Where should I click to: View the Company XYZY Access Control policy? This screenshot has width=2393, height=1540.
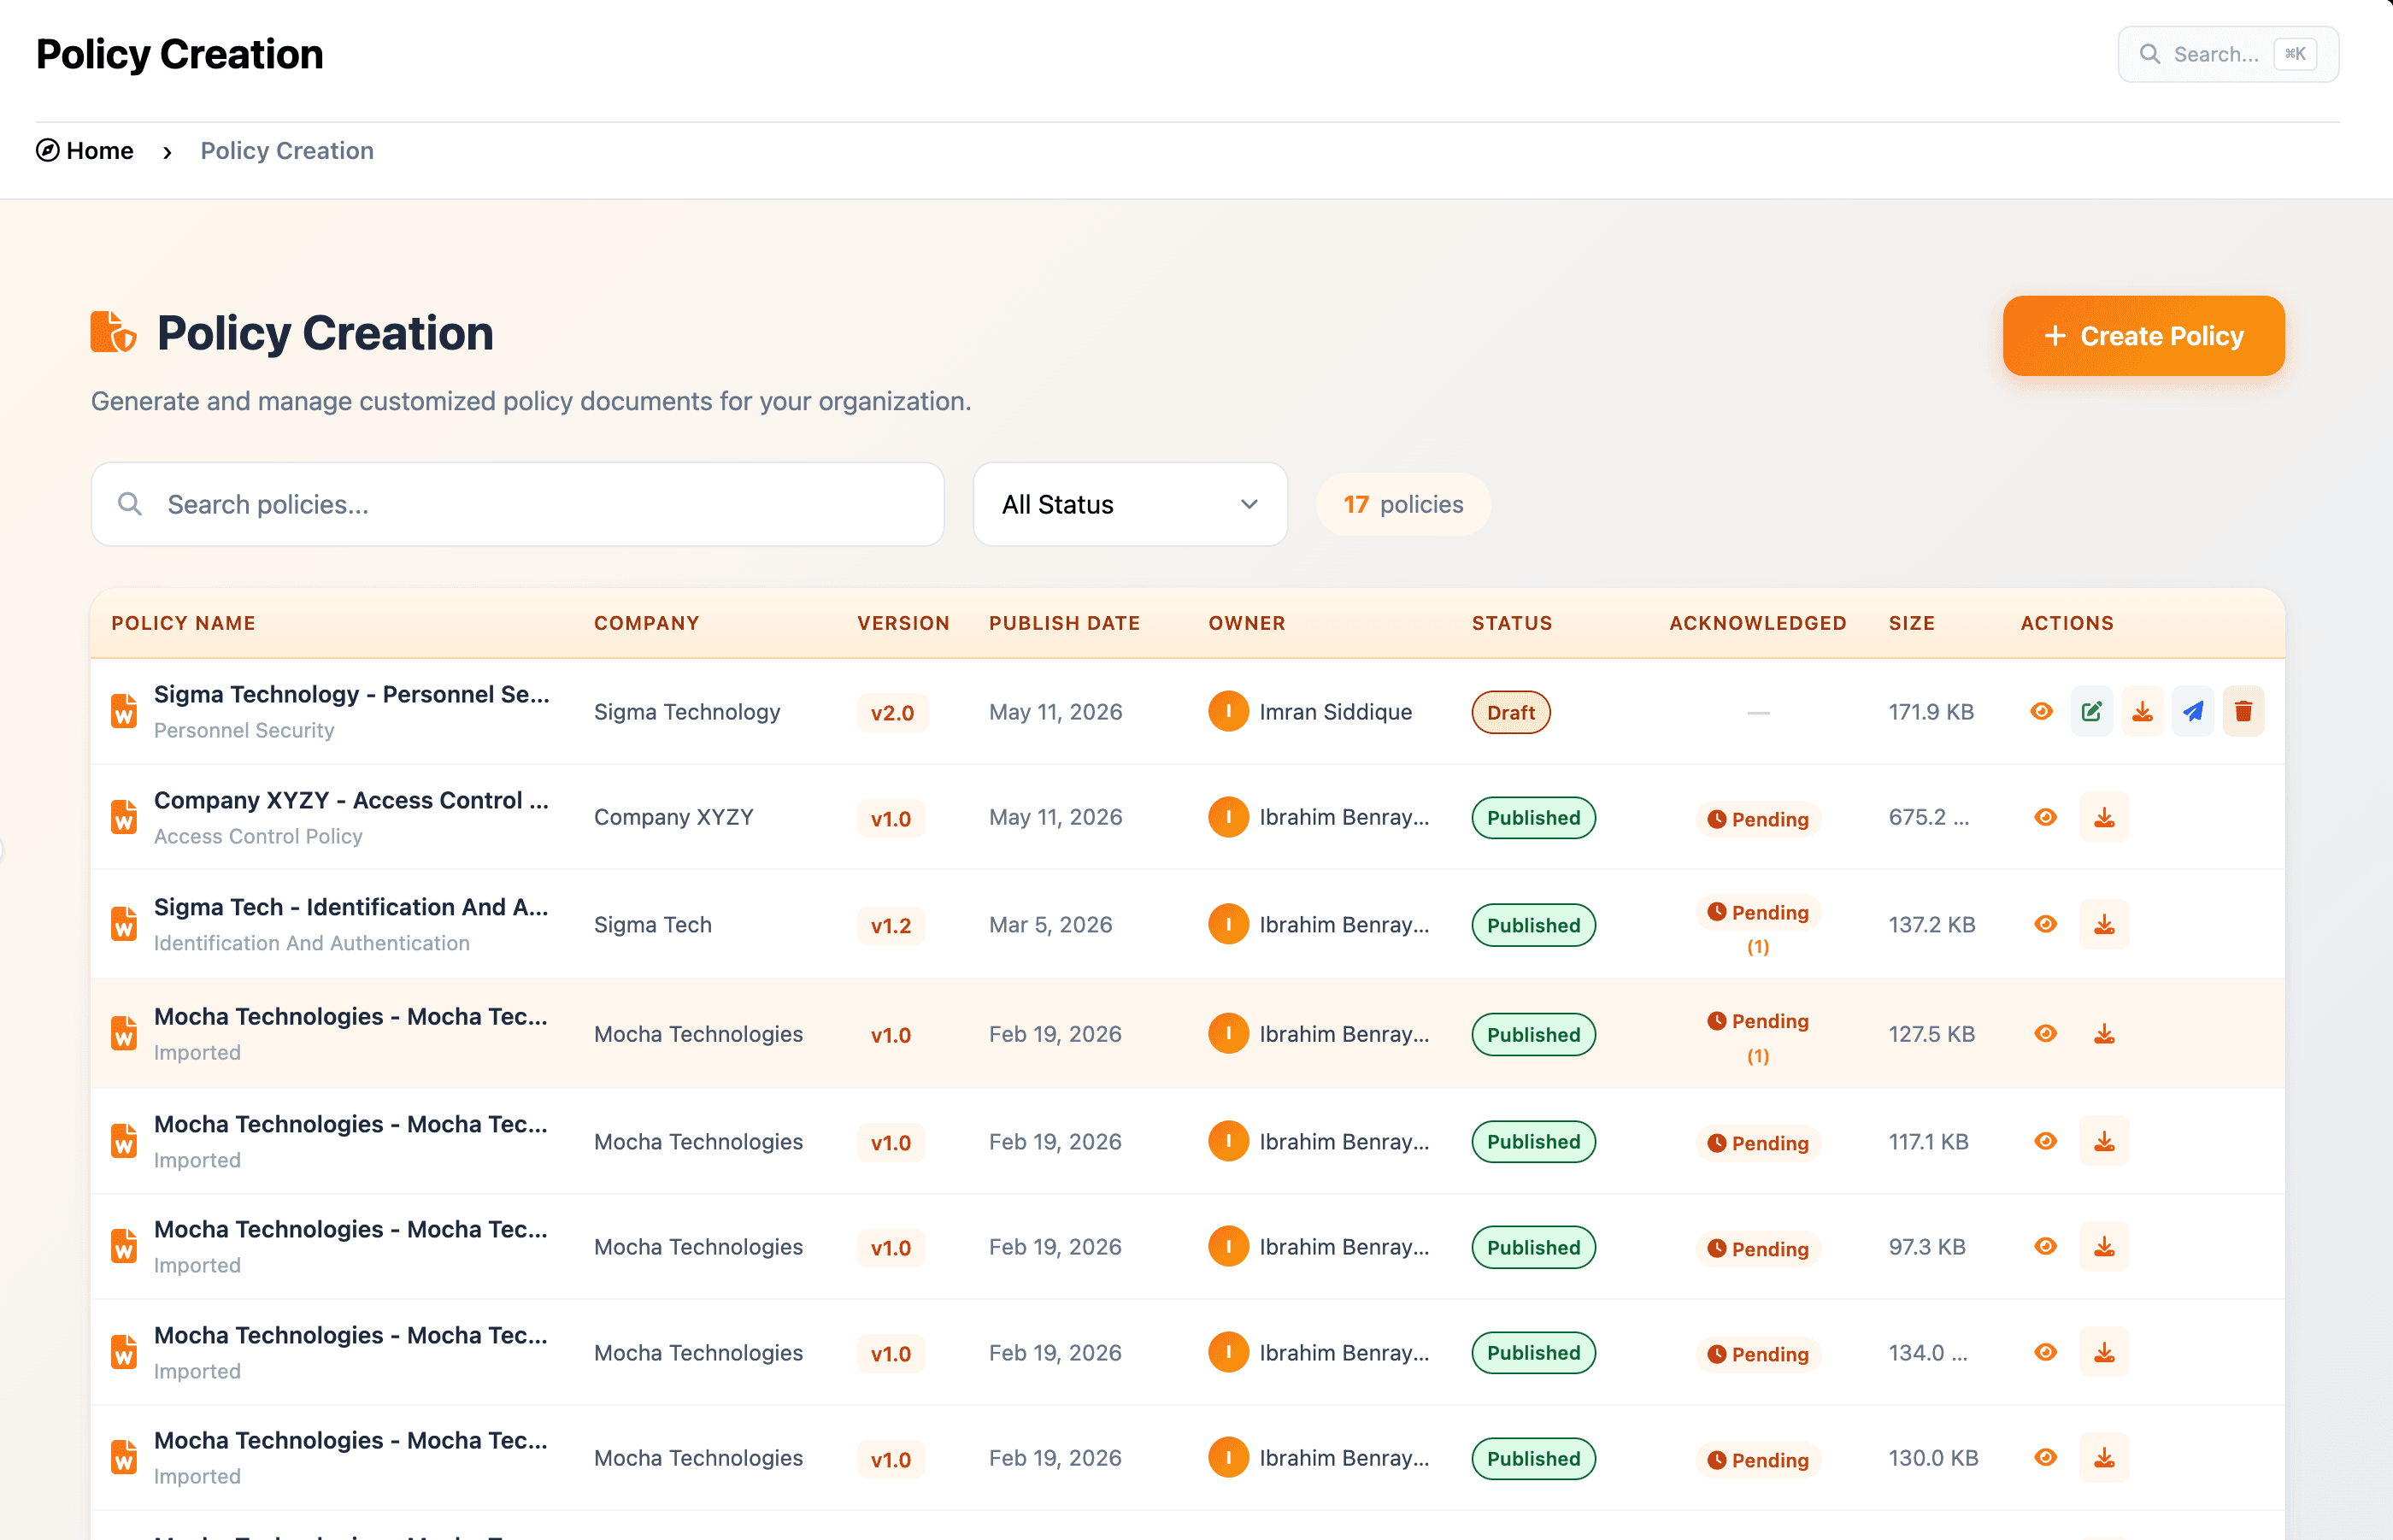coord(2045,817)
